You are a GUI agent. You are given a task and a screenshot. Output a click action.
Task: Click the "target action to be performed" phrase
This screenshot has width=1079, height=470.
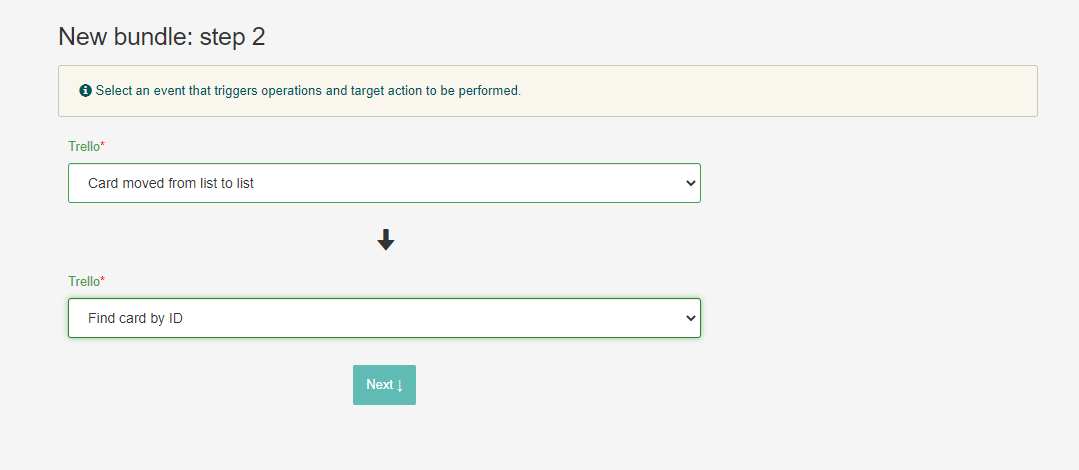tap(435, 91)
